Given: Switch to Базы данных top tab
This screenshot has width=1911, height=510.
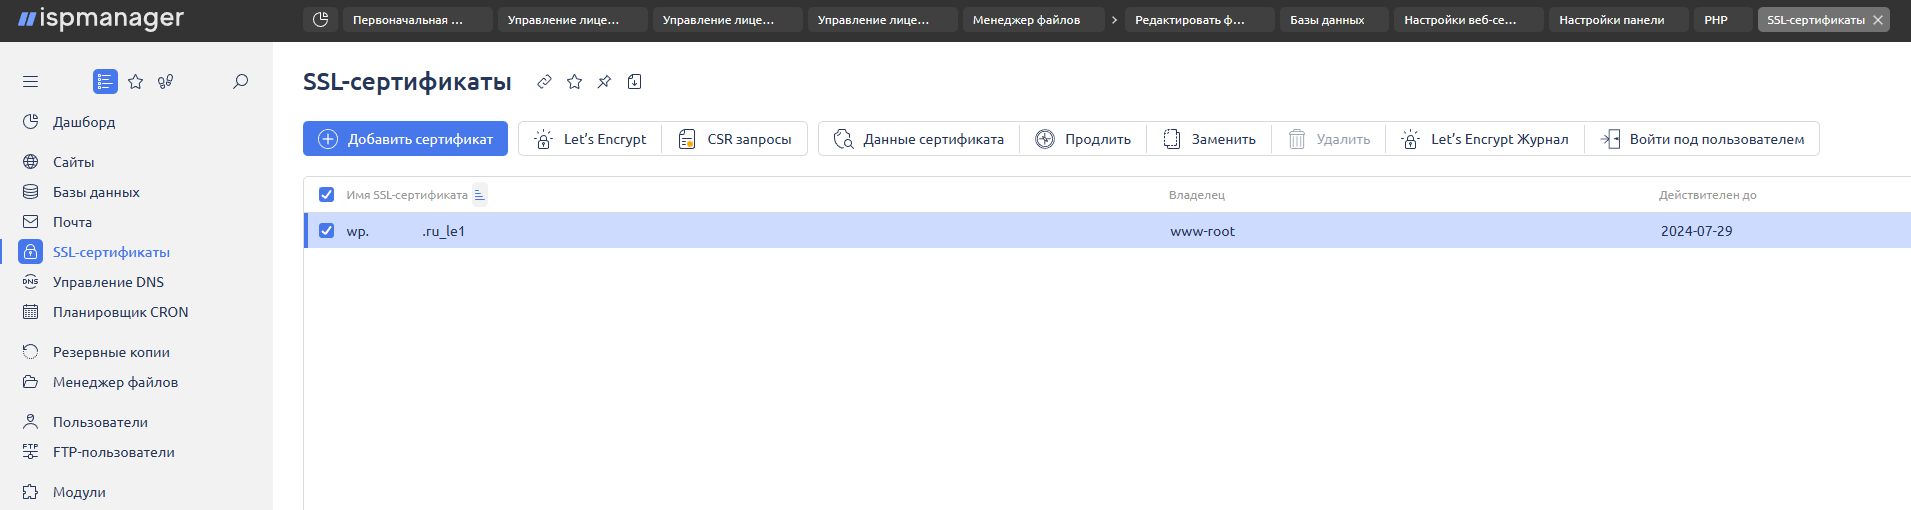Looking at the screenshot, I should (x=1335, y=20).
